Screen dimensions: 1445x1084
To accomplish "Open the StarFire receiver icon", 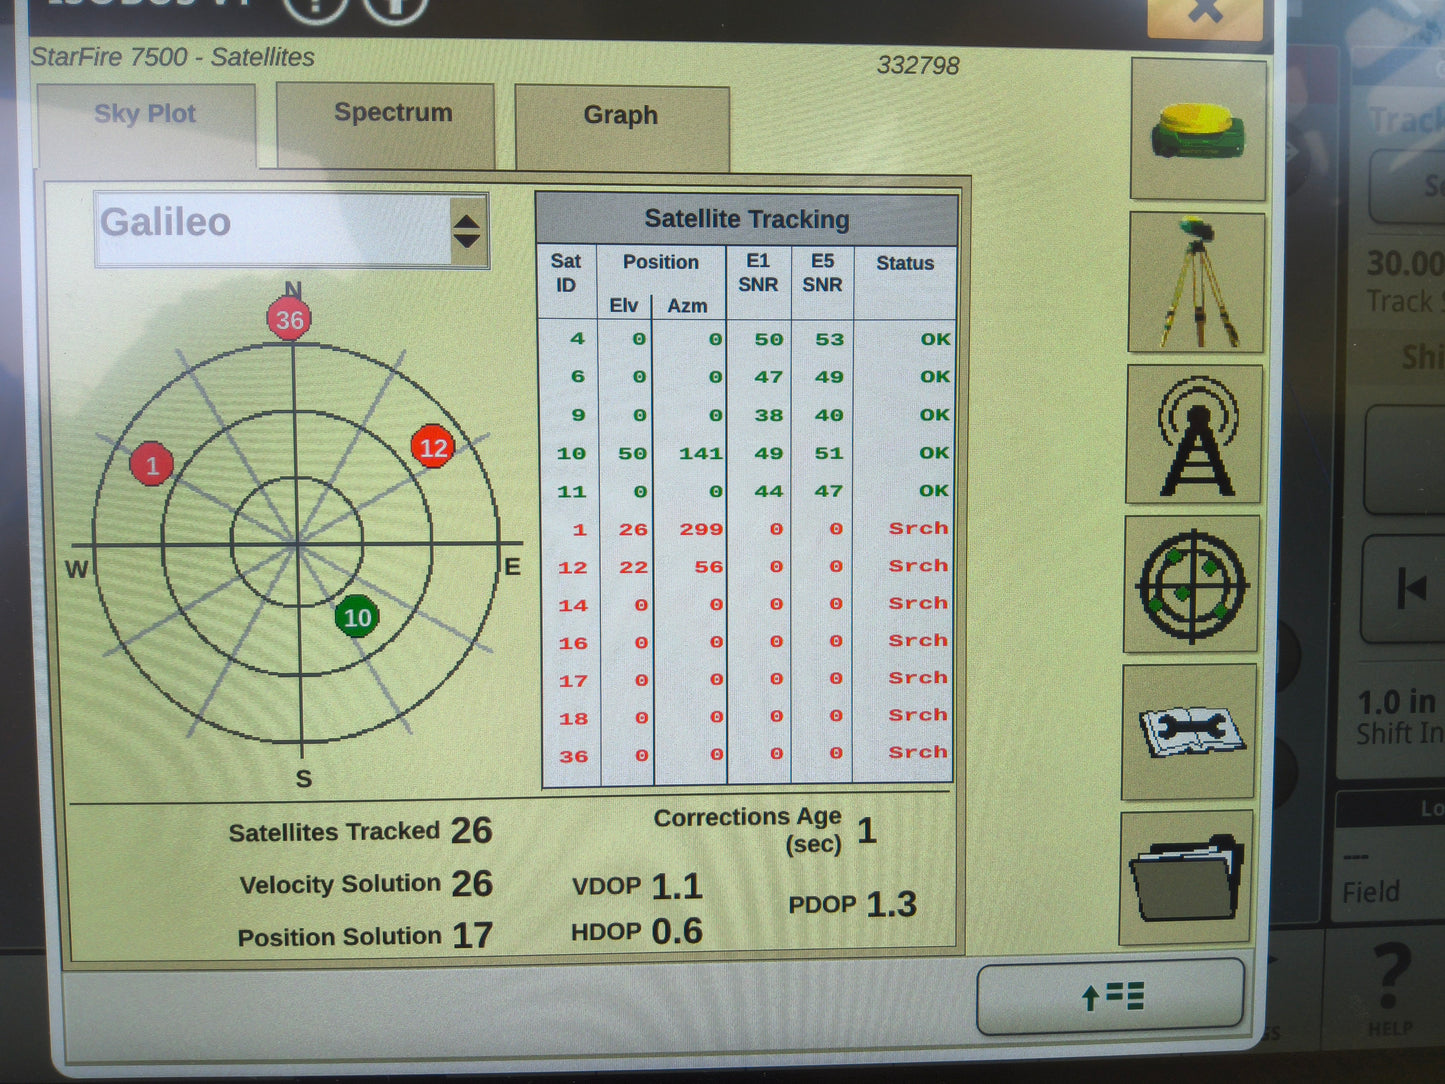I will pos(1198,129).
